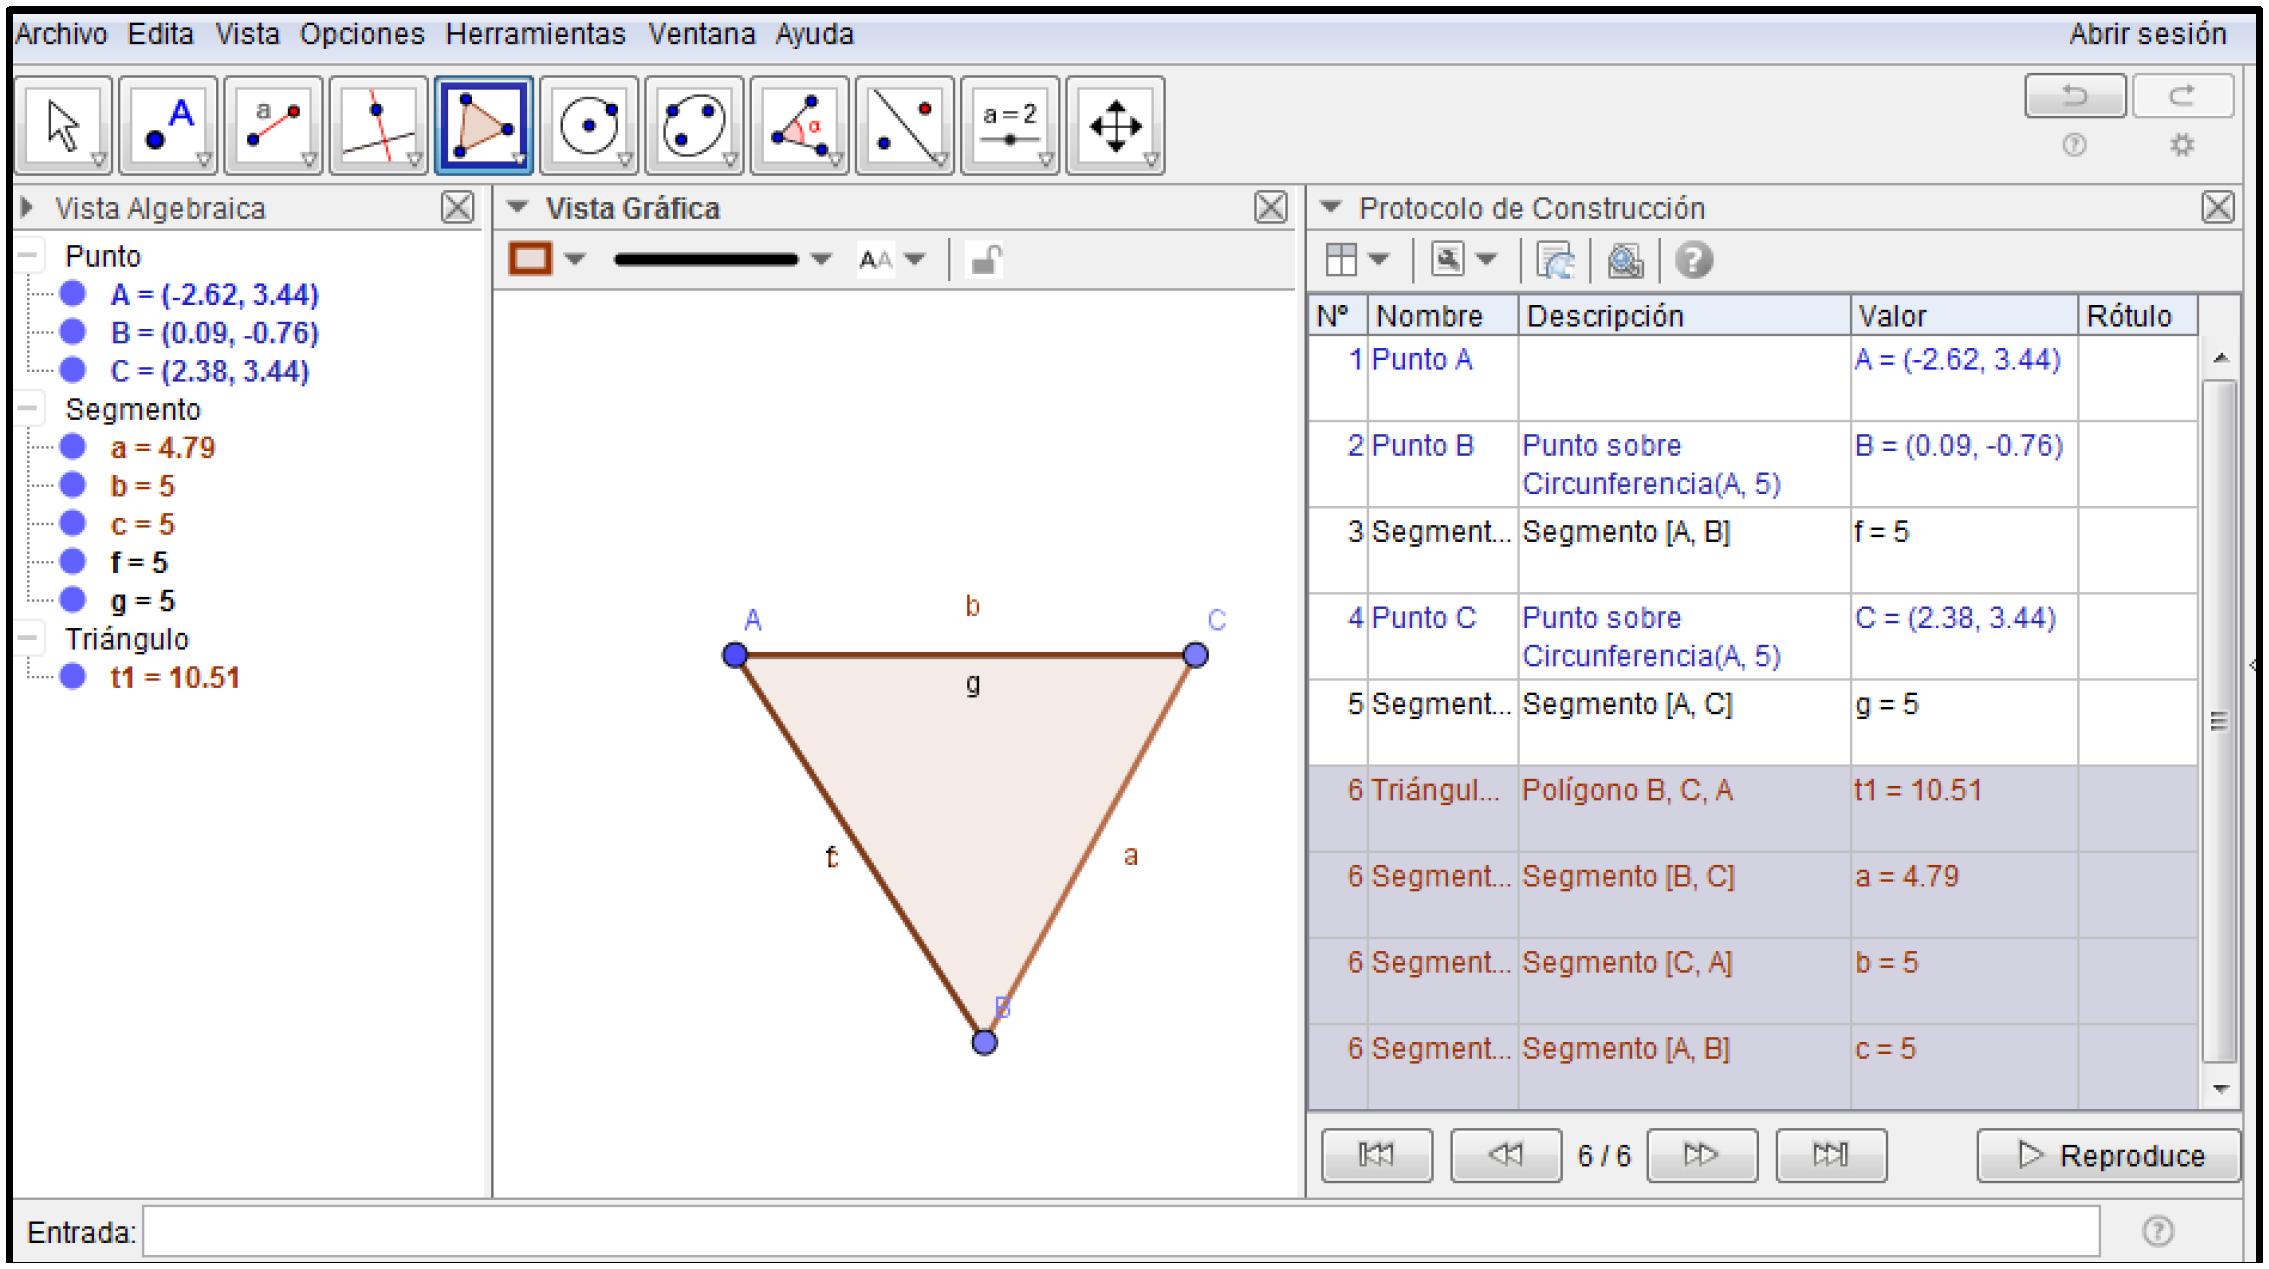Select the Circle with Center tool

click(x=588, y=126)
